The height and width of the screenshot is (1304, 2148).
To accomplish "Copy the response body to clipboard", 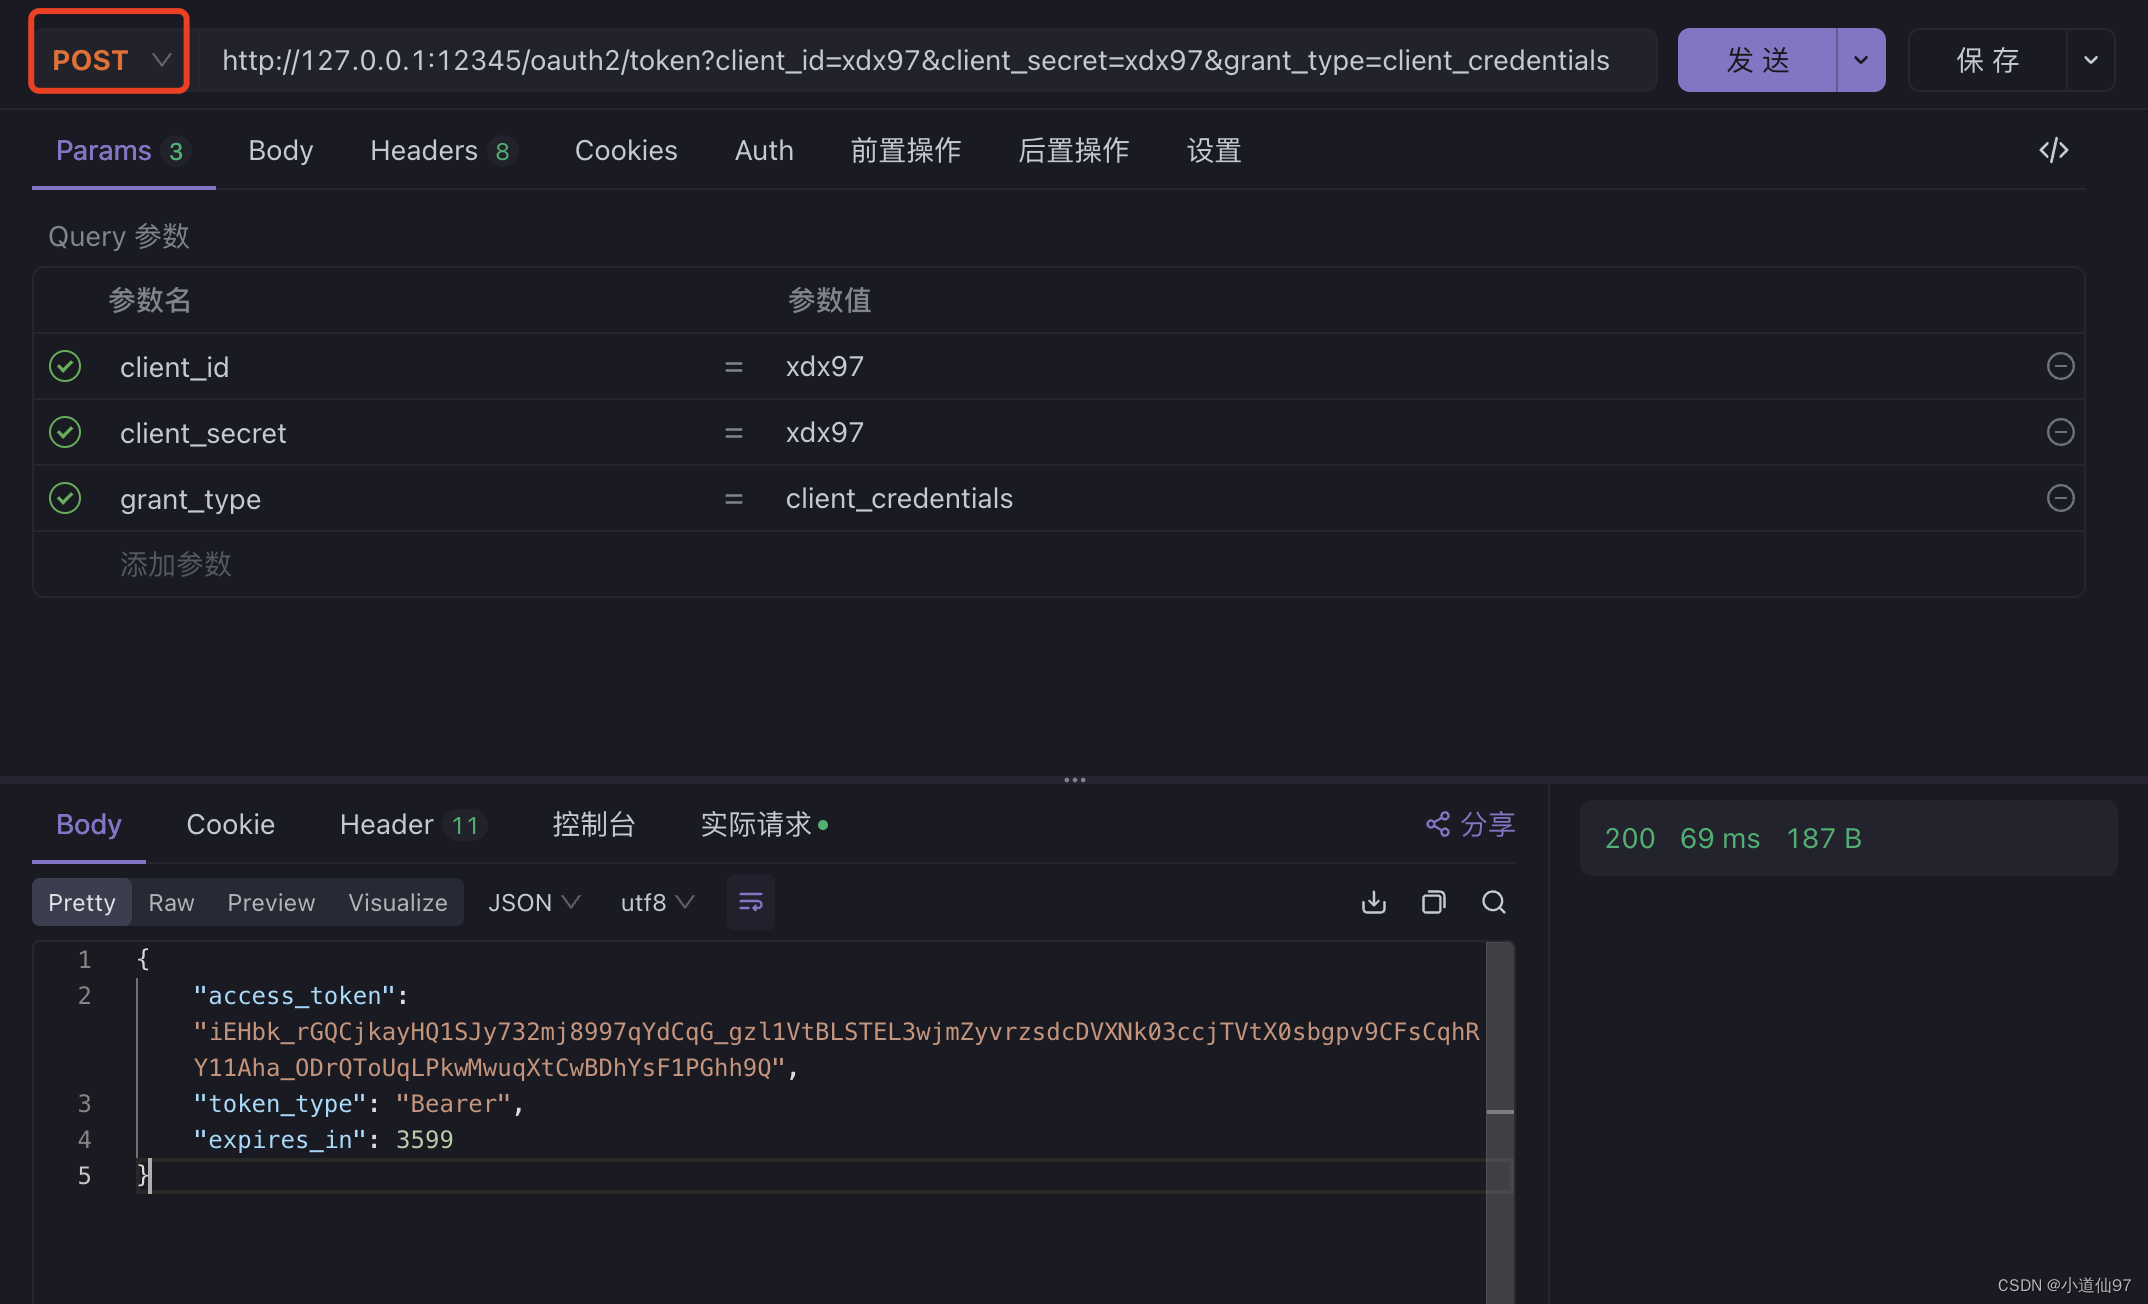I will (1433, 902).
